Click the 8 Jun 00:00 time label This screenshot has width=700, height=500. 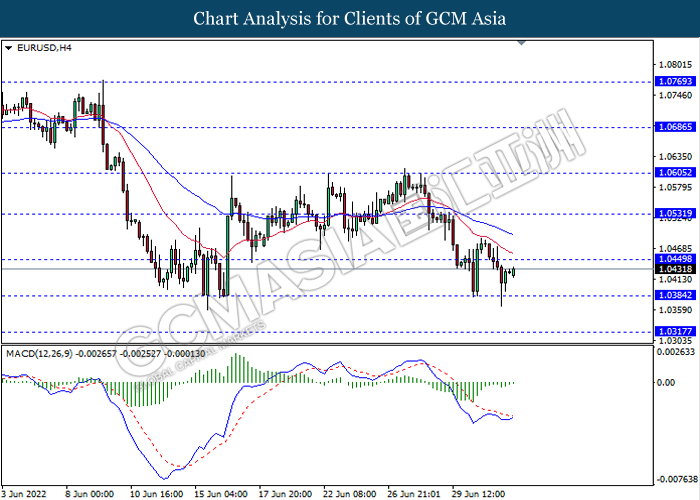tap(90, 494)
